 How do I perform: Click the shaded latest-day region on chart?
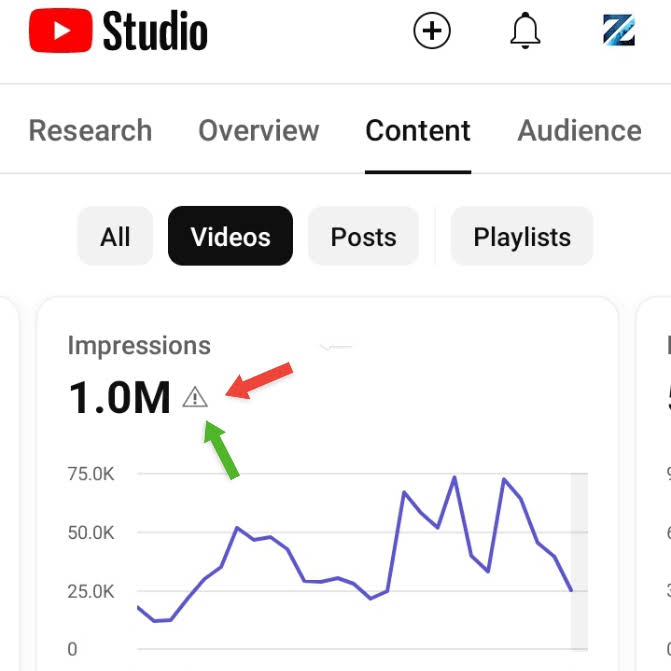579,561
